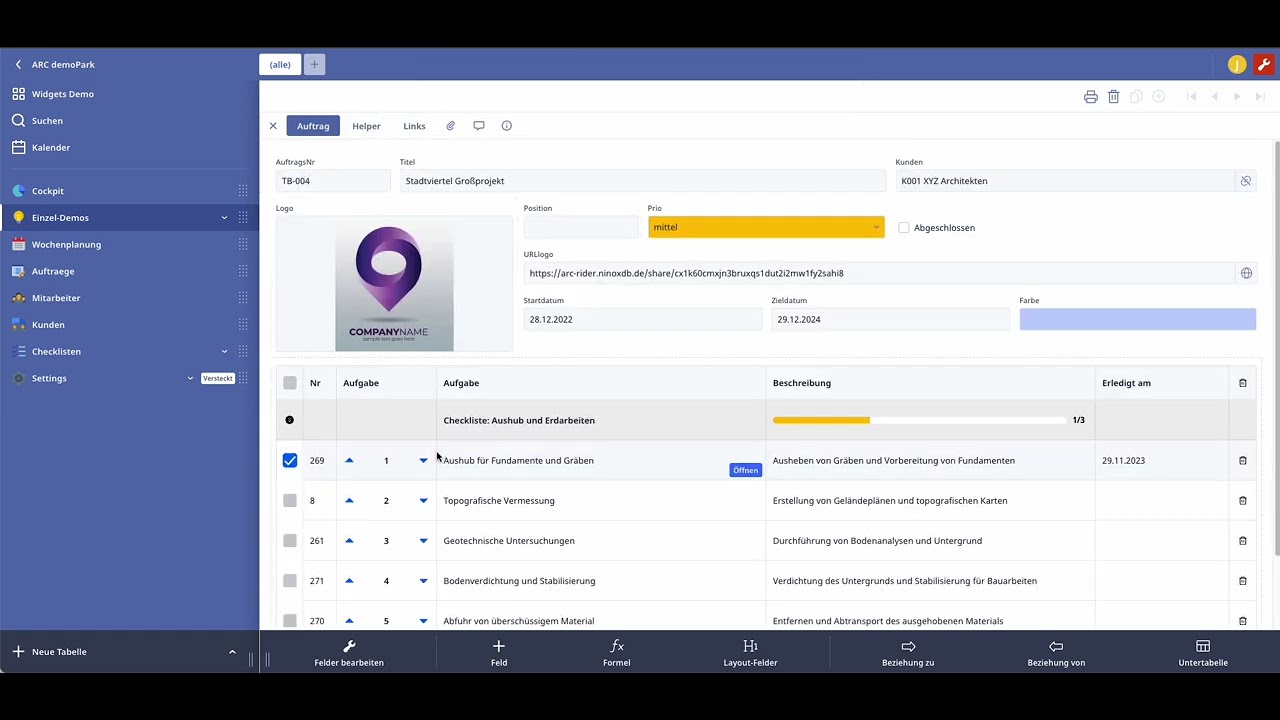
Task: Open the Mitarbeiter table
Action: (x=56, y=298)
